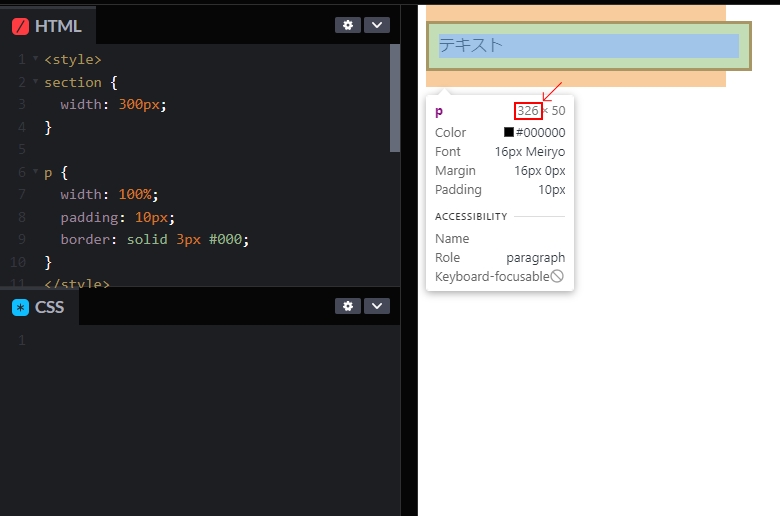Click the 'paragraph' role value

(535, 258)
